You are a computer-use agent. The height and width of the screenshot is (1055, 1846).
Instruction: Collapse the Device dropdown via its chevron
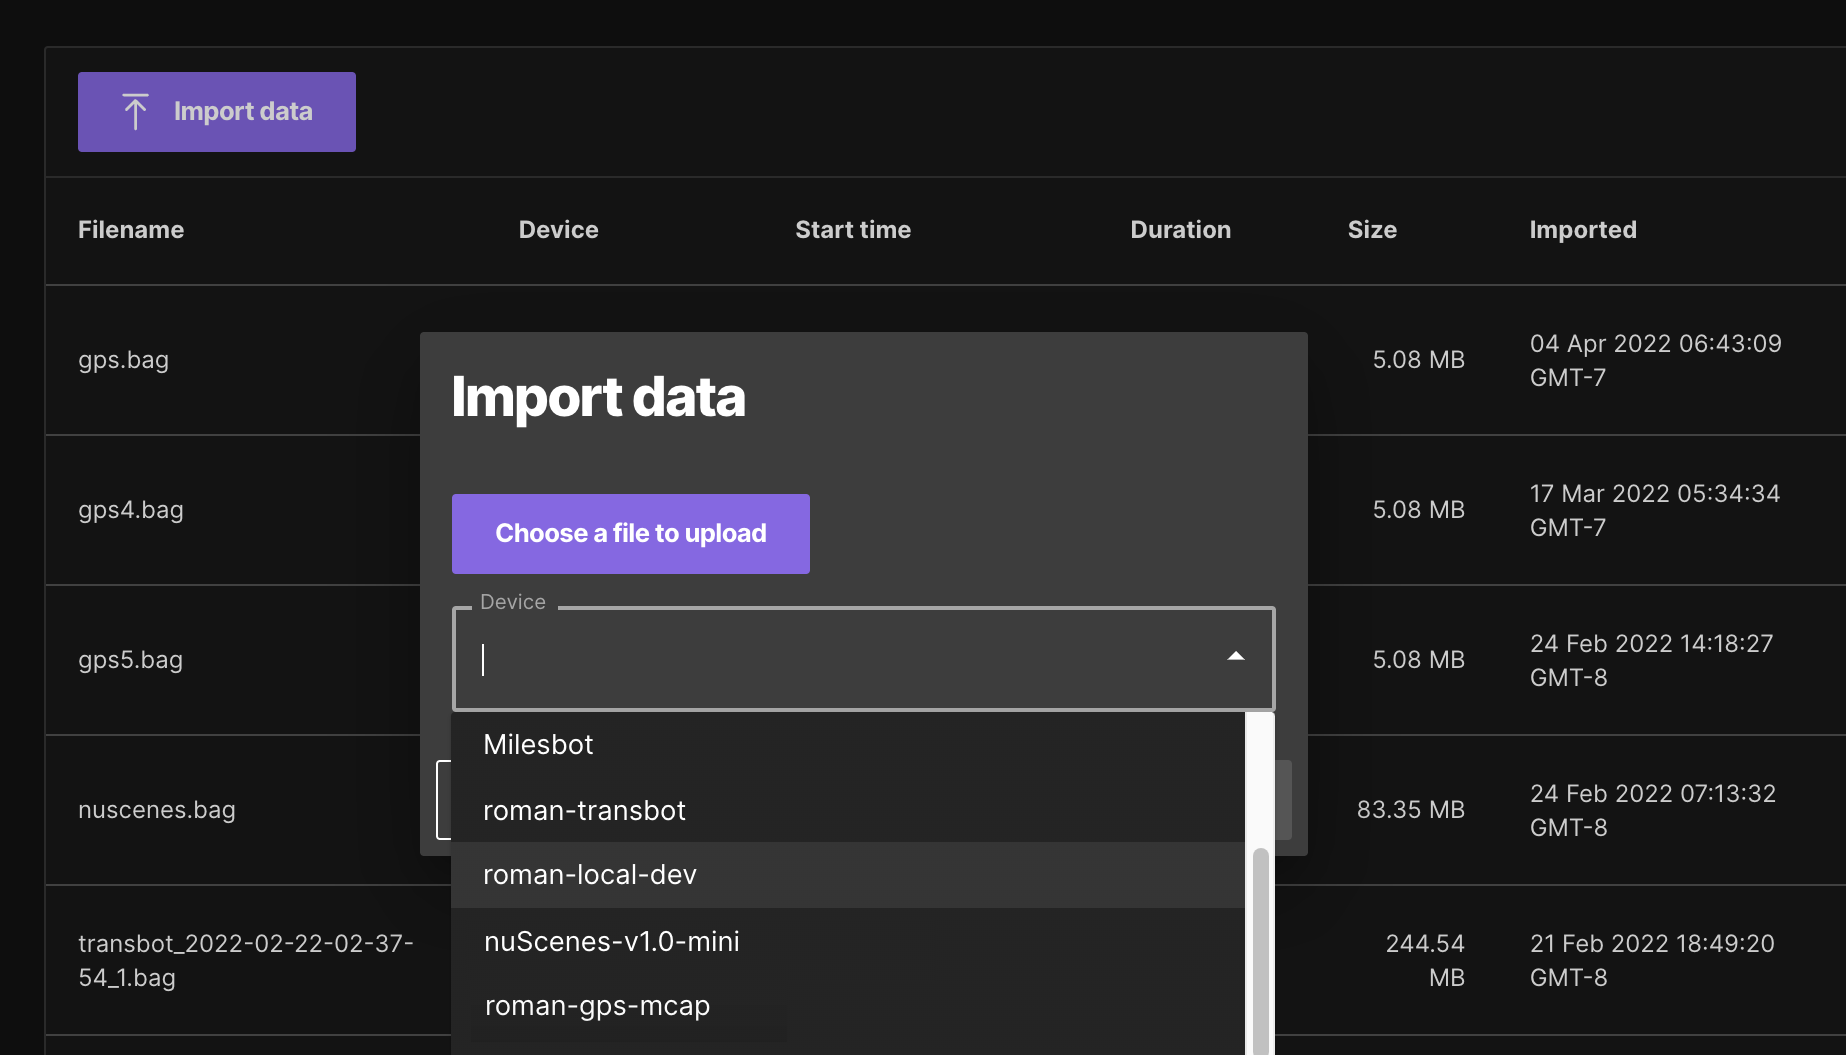1236,657
